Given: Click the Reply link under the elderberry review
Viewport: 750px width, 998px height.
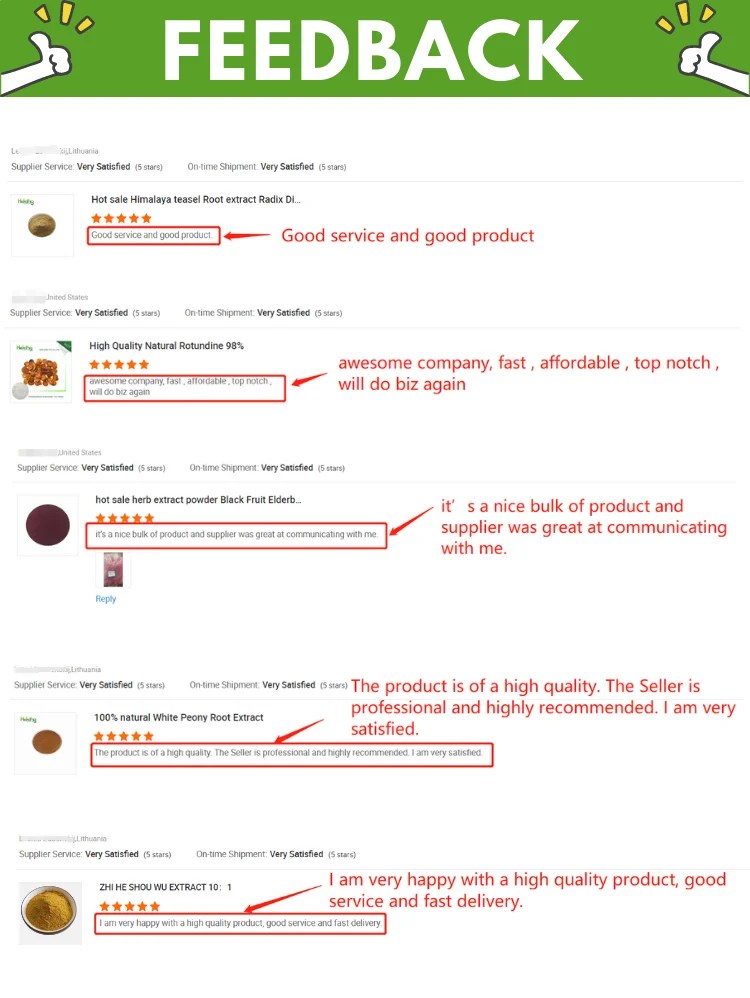Looking at the screenshot, I should point(105,599).
